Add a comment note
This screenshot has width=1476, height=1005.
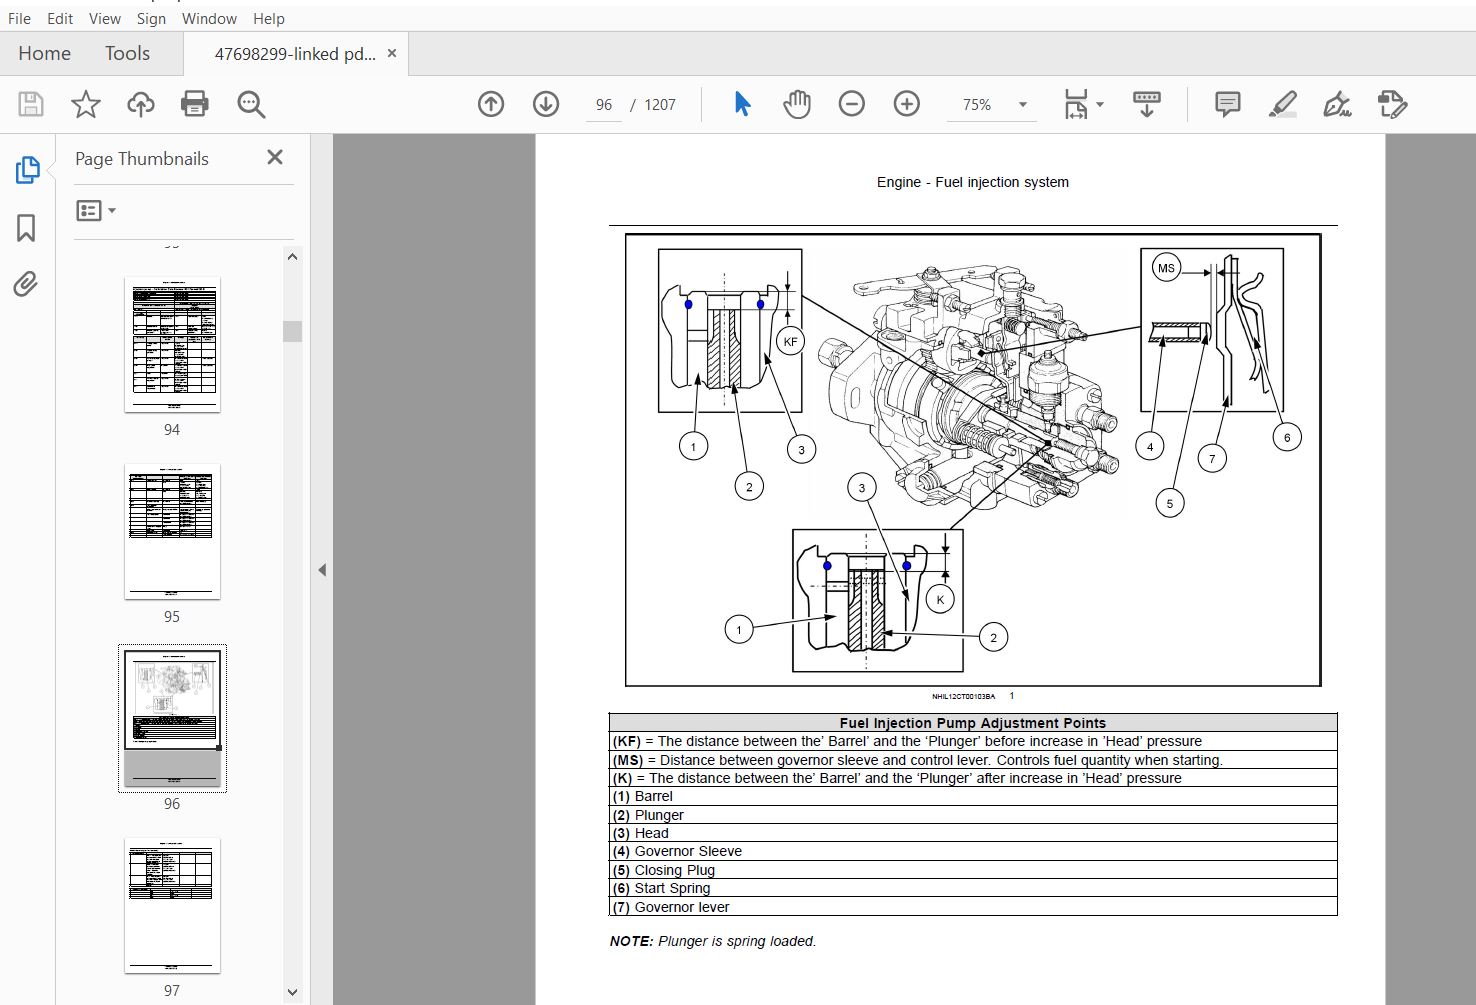tap(1227, 104)
